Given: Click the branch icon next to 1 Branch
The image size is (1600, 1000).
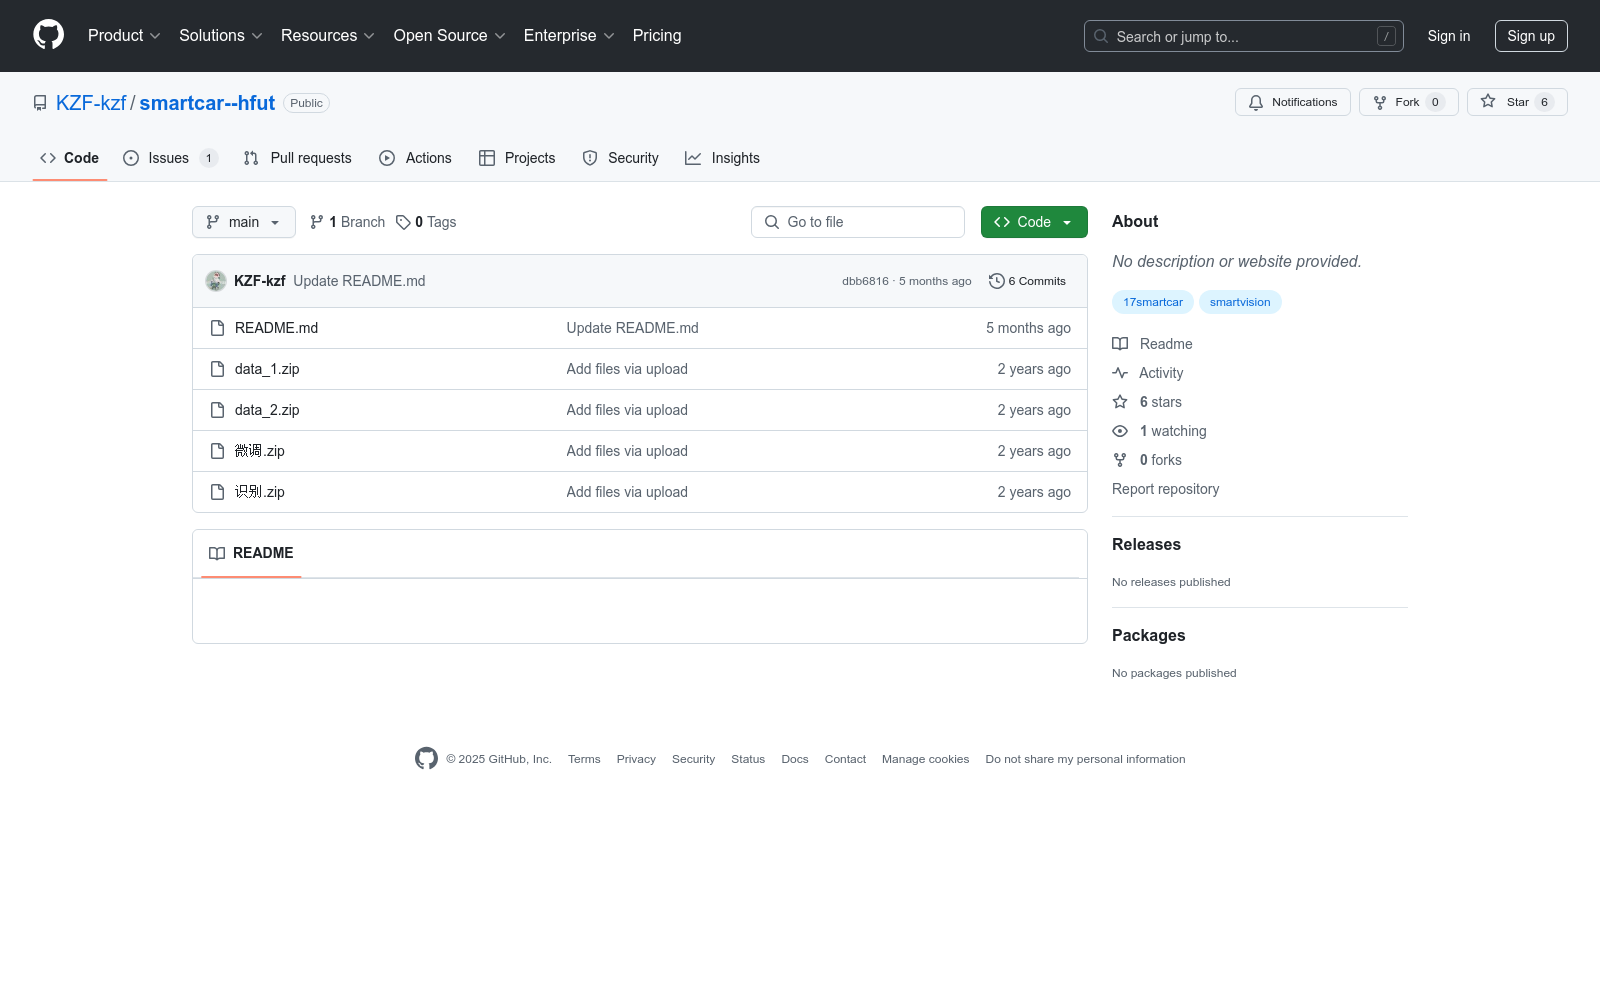Looking at the screenshot, I should pyautogui.click(x=317, y=222).
